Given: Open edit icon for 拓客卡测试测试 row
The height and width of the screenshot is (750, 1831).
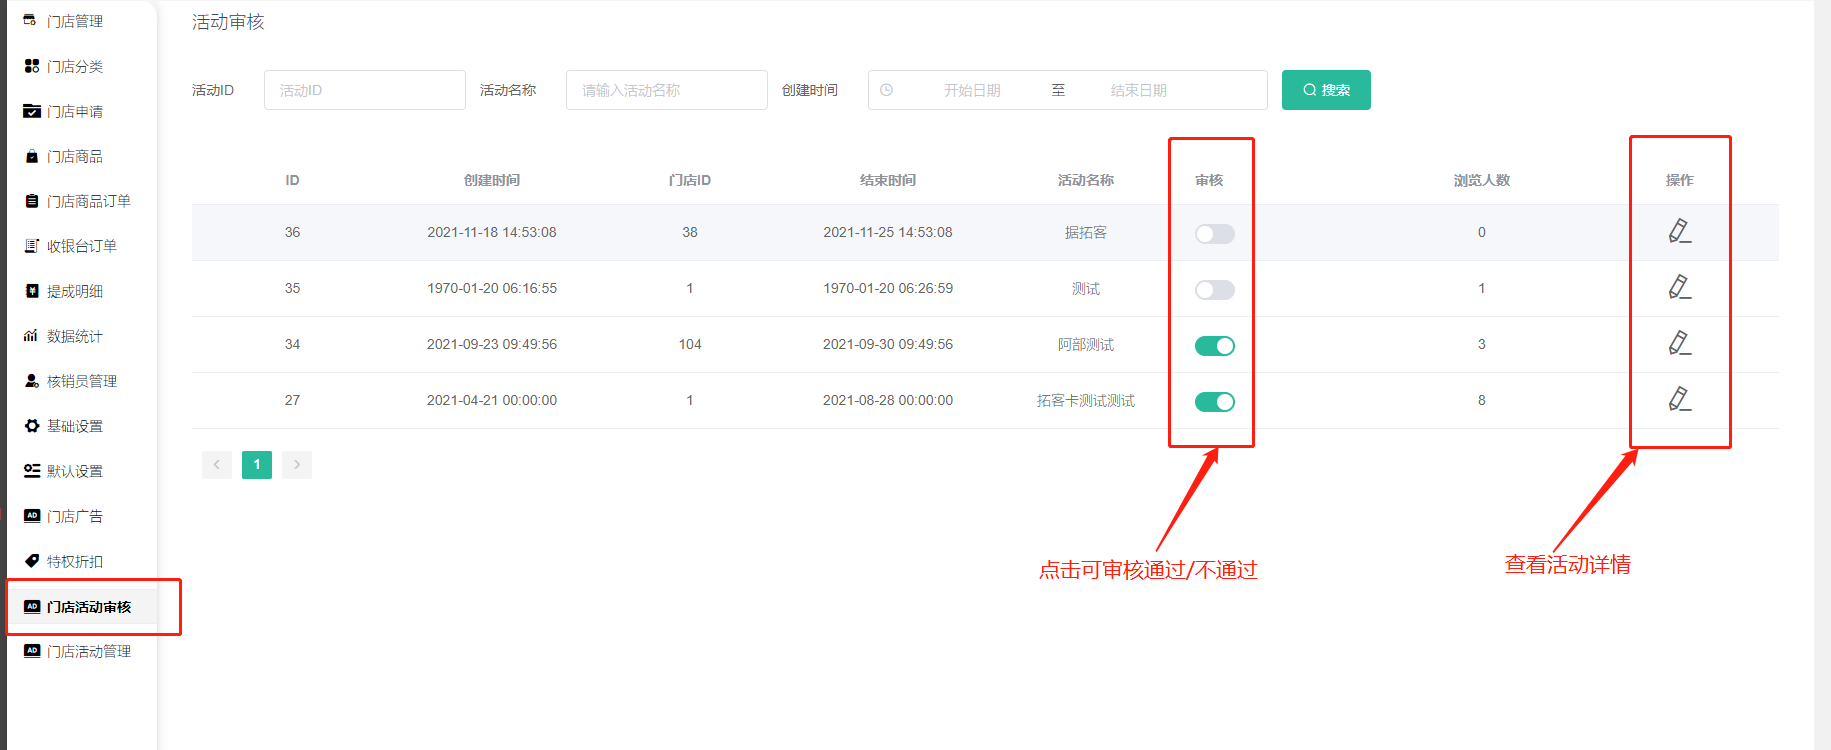Looking at the screenshot, I should tap(1679, 400).
